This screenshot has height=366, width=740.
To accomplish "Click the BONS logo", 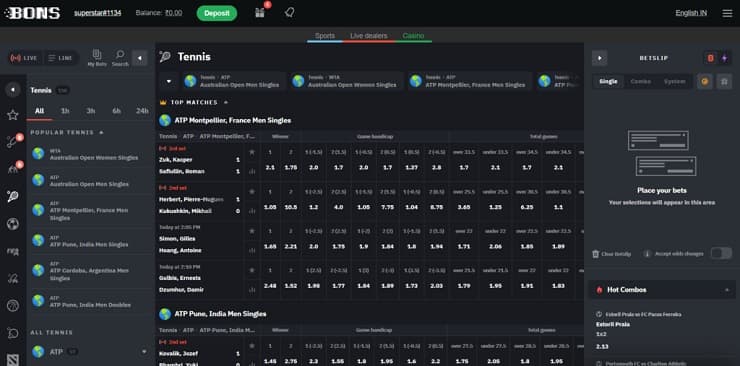I will pyautogui.click(x=33, y=13).
